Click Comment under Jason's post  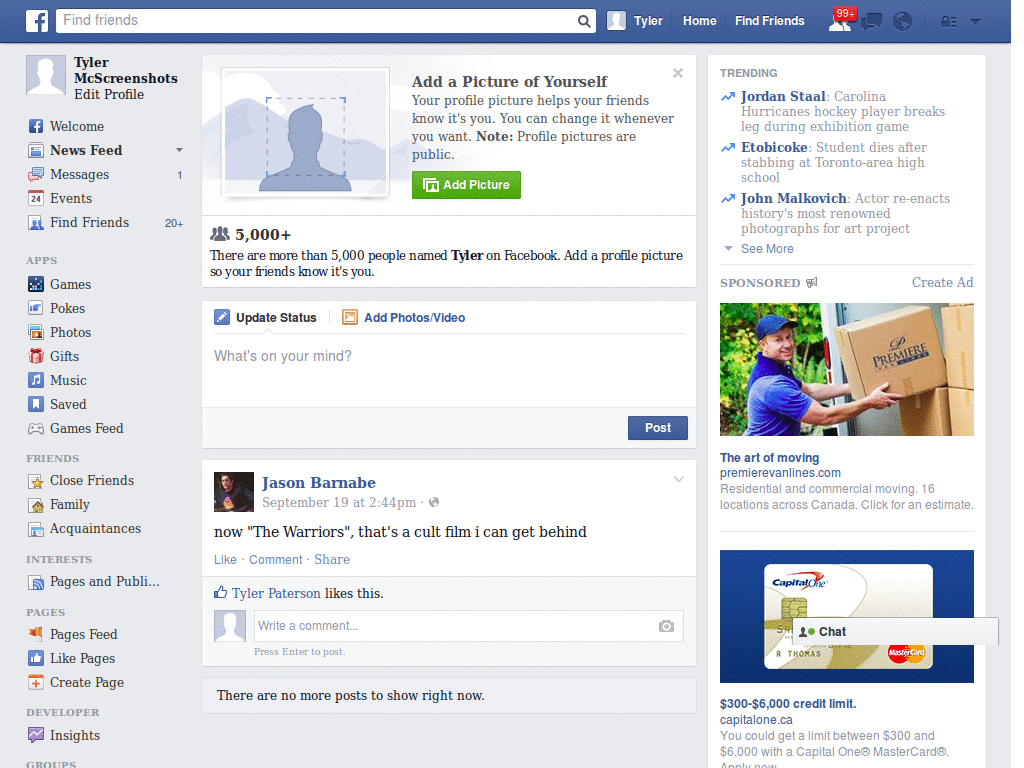276,560
